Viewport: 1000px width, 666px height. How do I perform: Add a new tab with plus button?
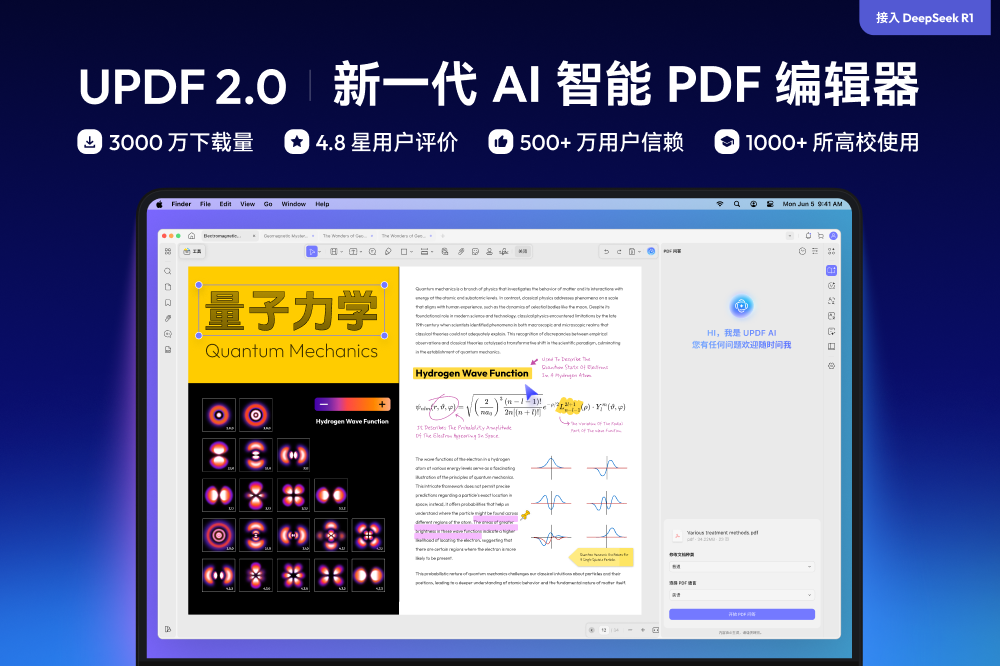click(x=443, y=235)
